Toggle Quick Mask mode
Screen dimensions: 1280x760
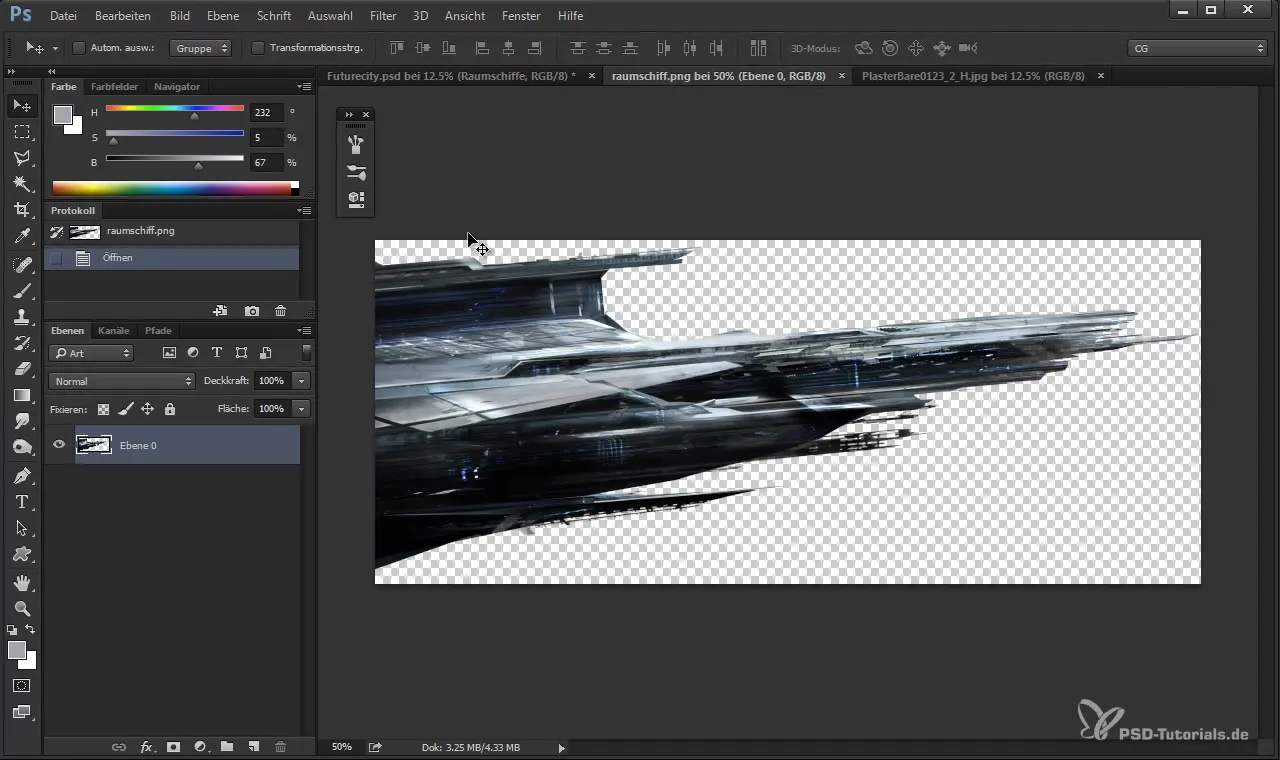pyautogui.click(x=22, y=686)
